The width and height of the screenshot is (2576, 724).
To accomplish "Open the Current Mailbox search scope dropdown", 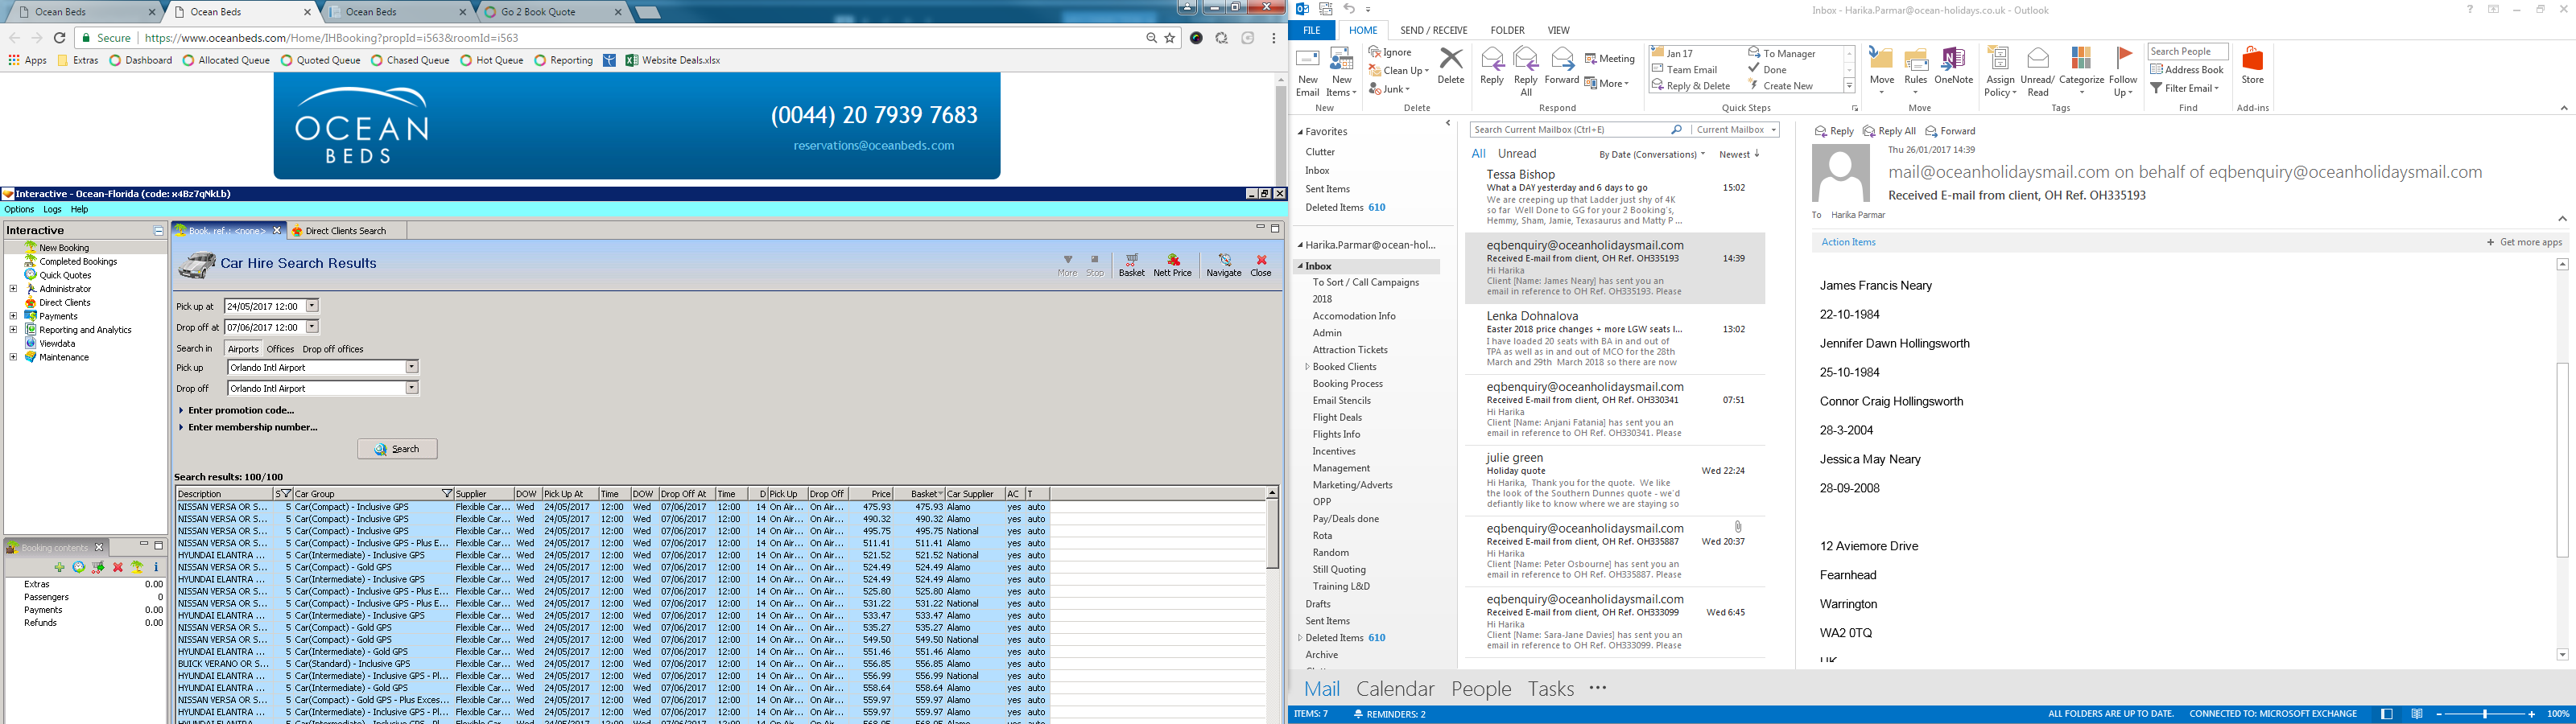I will (1736, 130).
